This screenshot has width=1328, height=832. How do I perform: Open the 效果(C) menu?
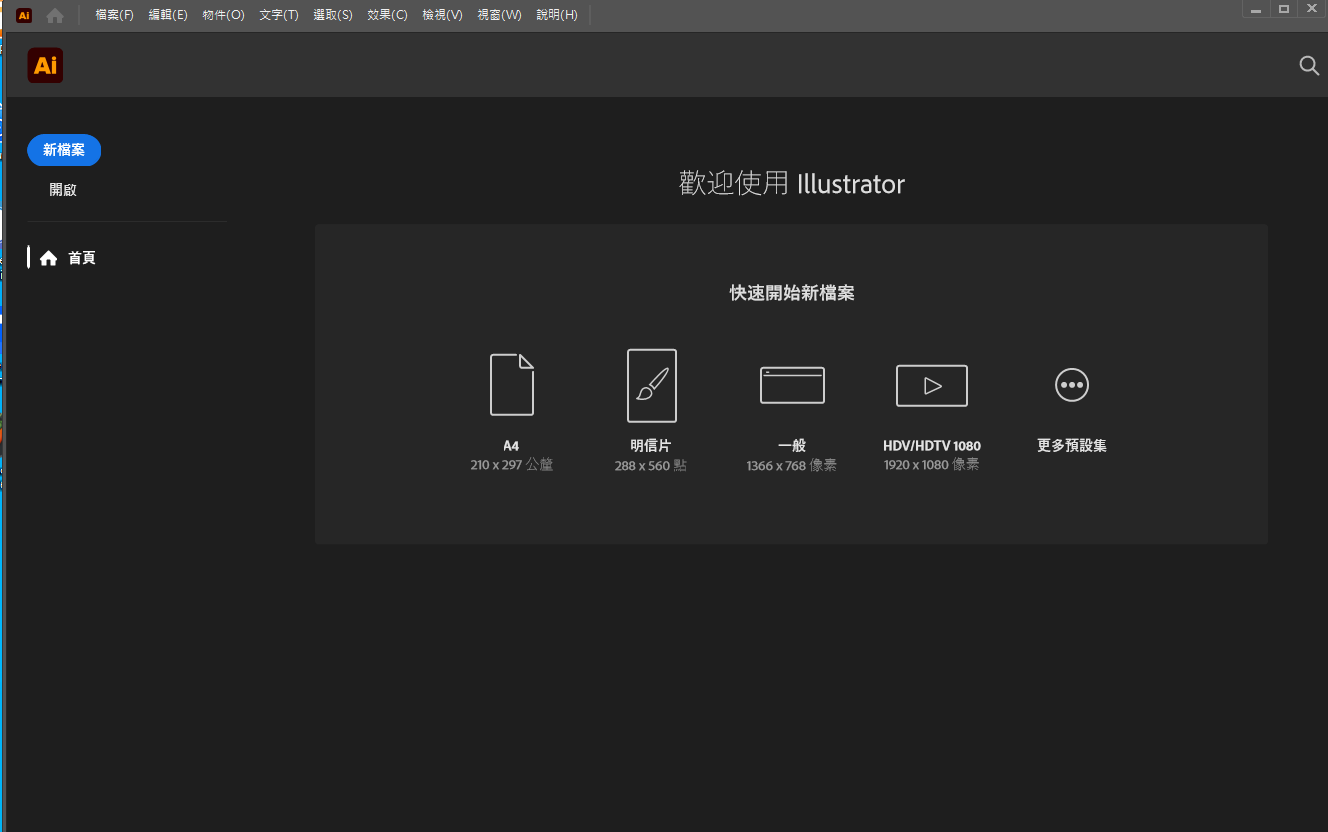[387, 15]
